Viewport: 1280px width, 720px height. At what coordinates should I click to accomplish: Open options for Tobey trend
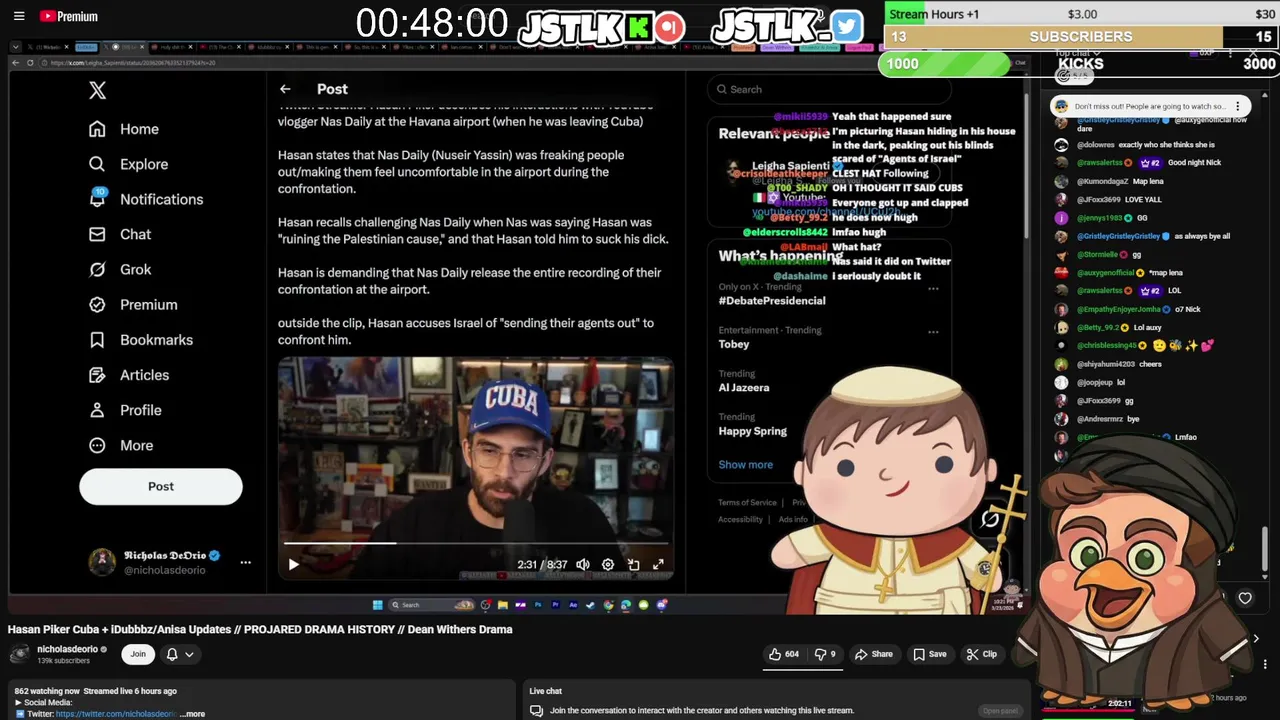pos(933,331)
